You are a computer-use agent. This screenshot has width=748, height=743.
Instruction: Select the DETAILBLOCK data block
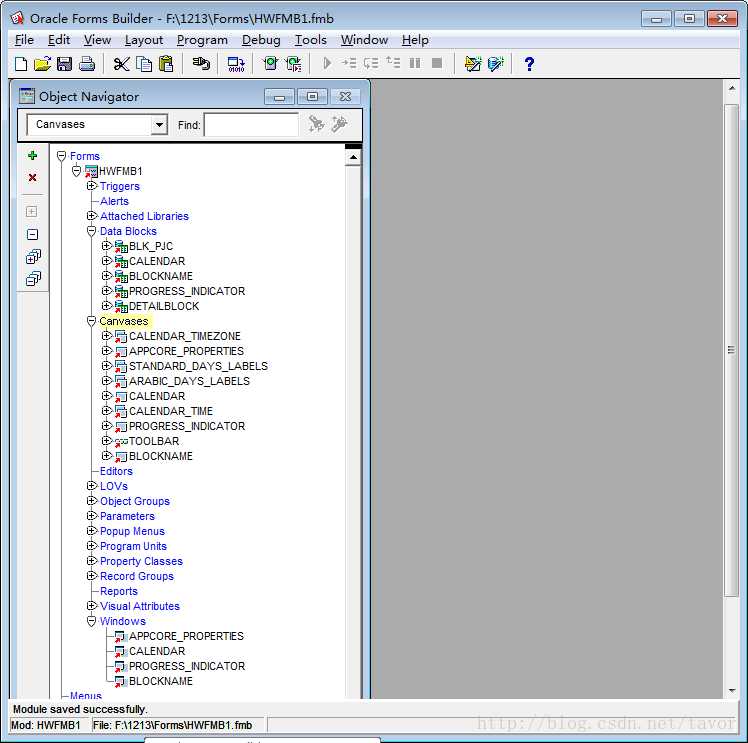(164, 306)
